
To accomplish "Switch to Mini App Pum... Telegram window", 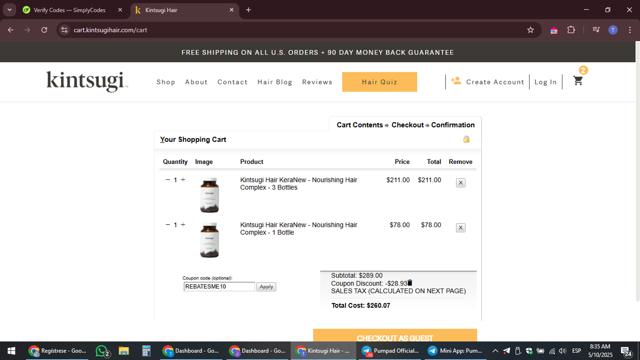I will (x=456, y=351).
